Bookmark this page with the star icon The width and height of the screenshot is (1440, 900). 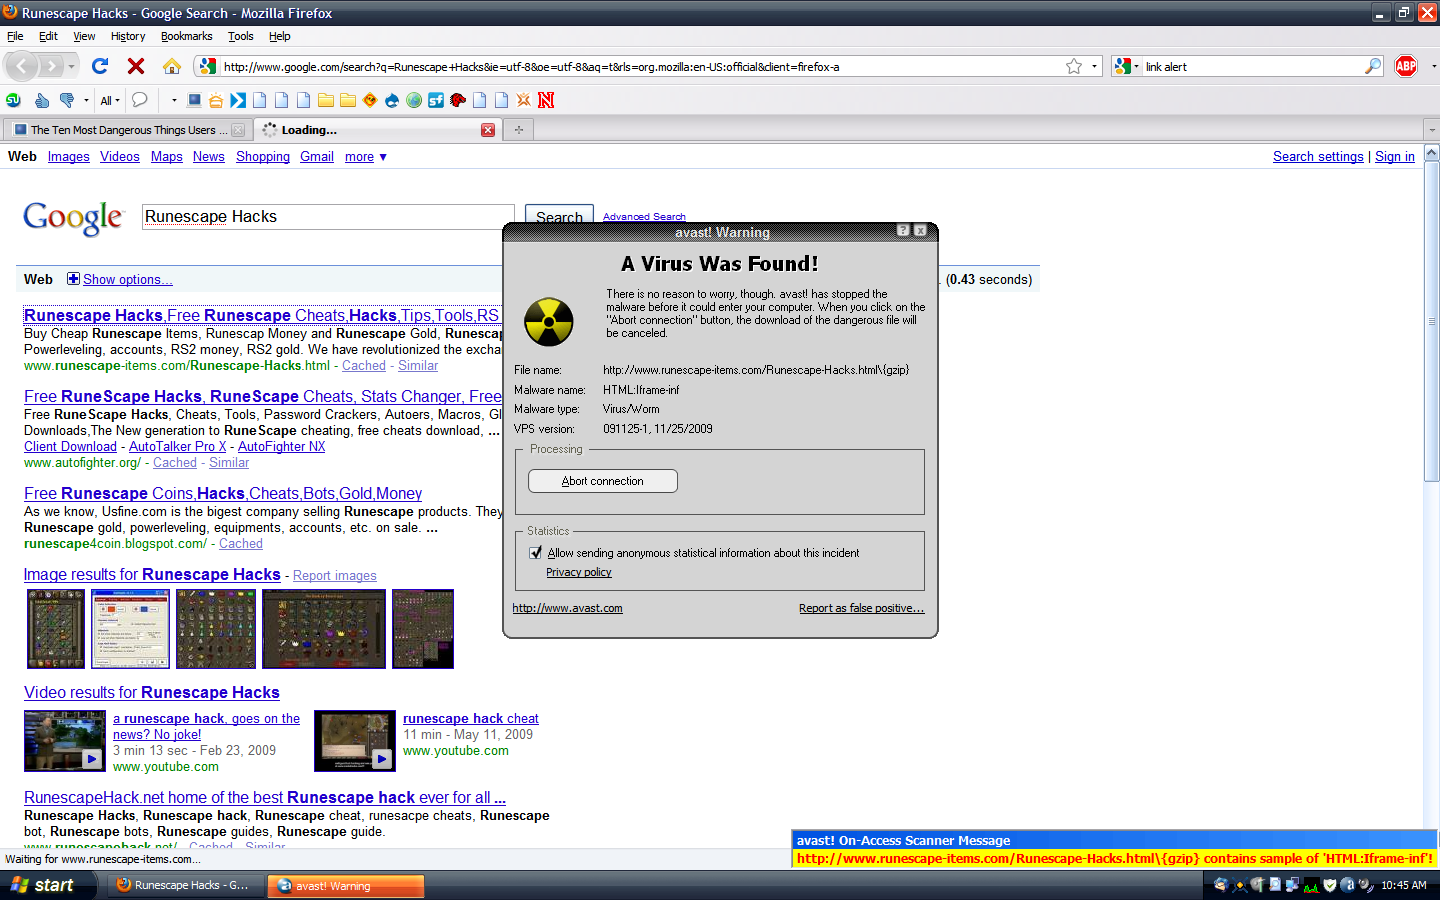(1074, 66)
